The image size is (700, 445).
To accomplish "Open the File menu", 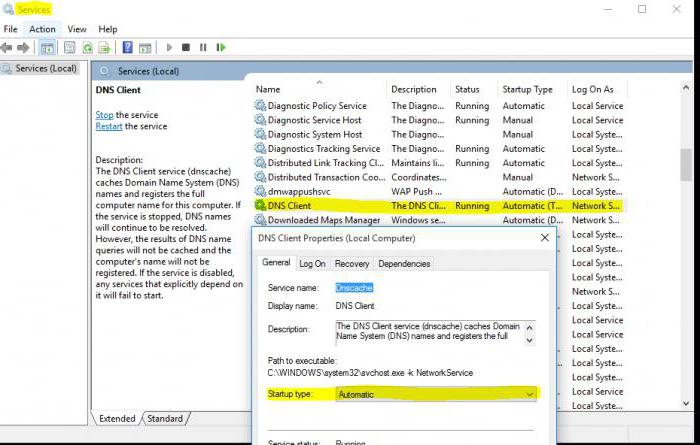I will (10, 29).
